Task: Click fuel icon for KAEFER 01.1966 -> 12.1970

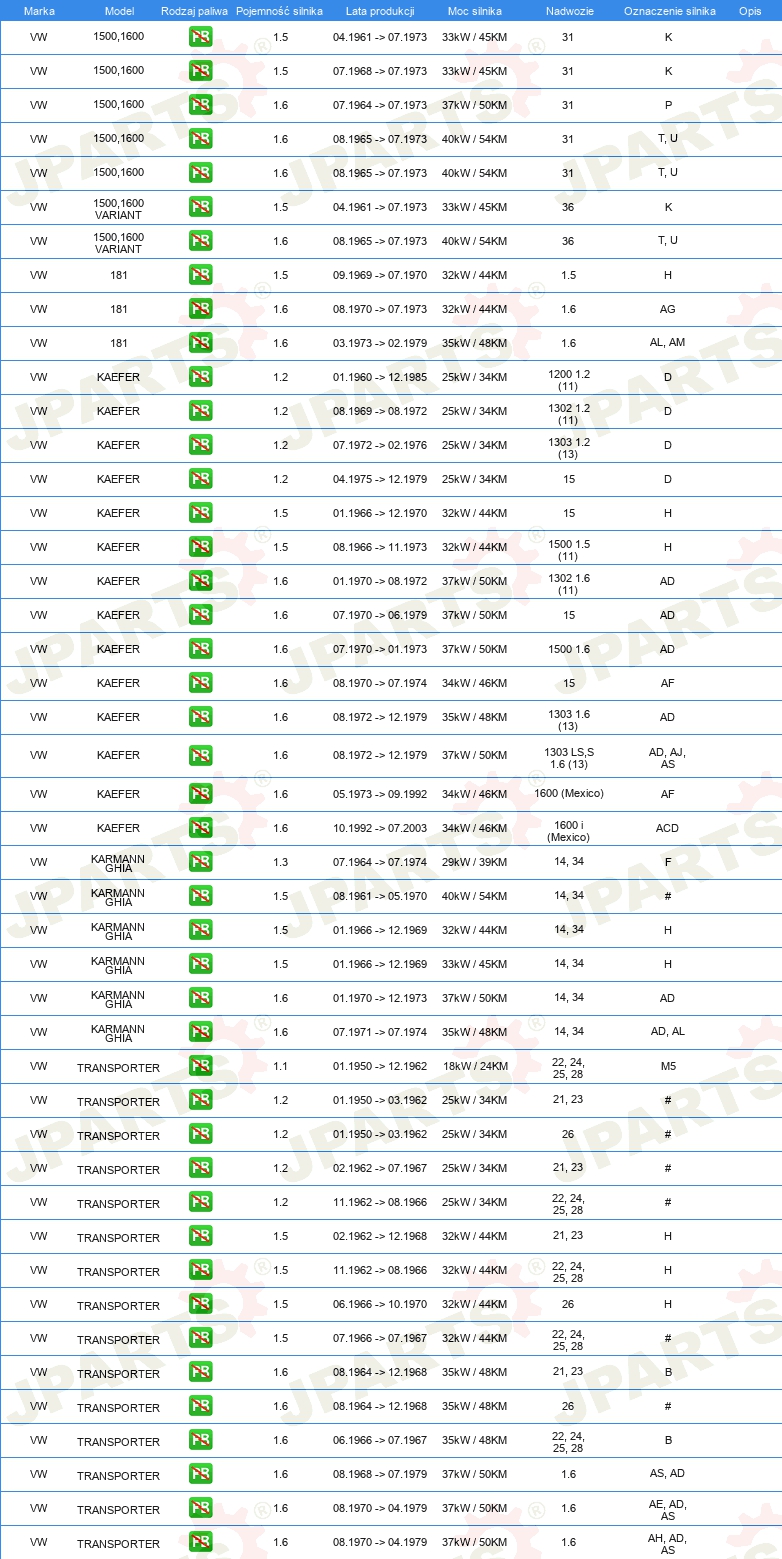Action: [200, 513]
